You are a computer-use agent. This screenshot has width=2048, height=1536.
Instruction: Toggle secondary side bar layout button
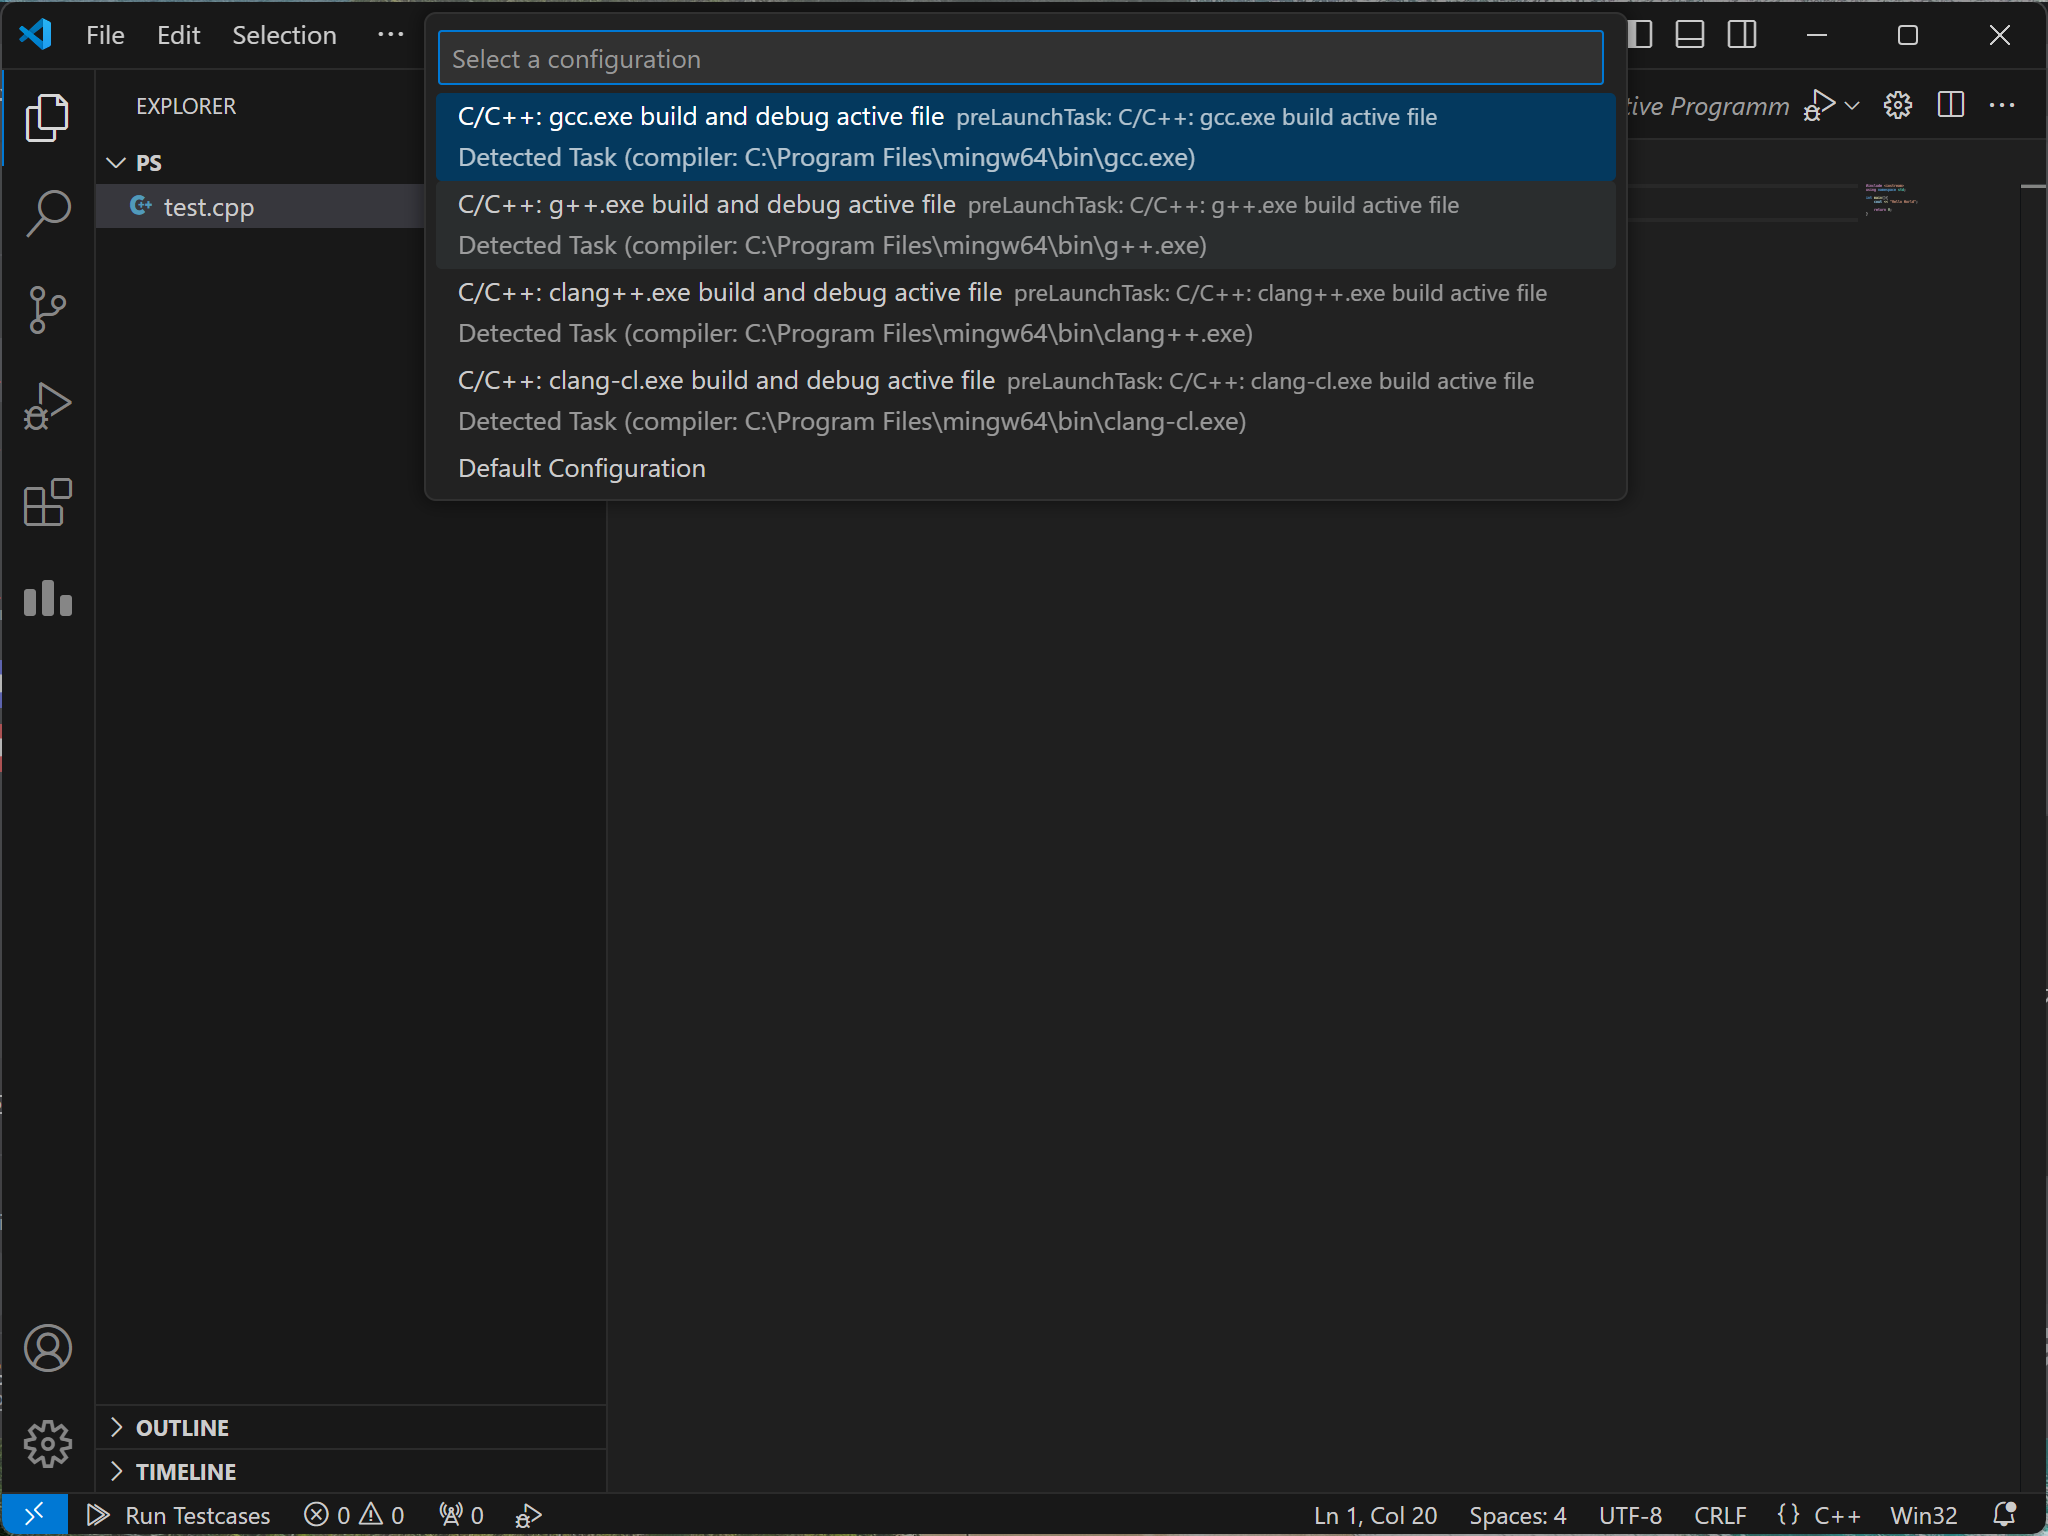click(1742, 35)
